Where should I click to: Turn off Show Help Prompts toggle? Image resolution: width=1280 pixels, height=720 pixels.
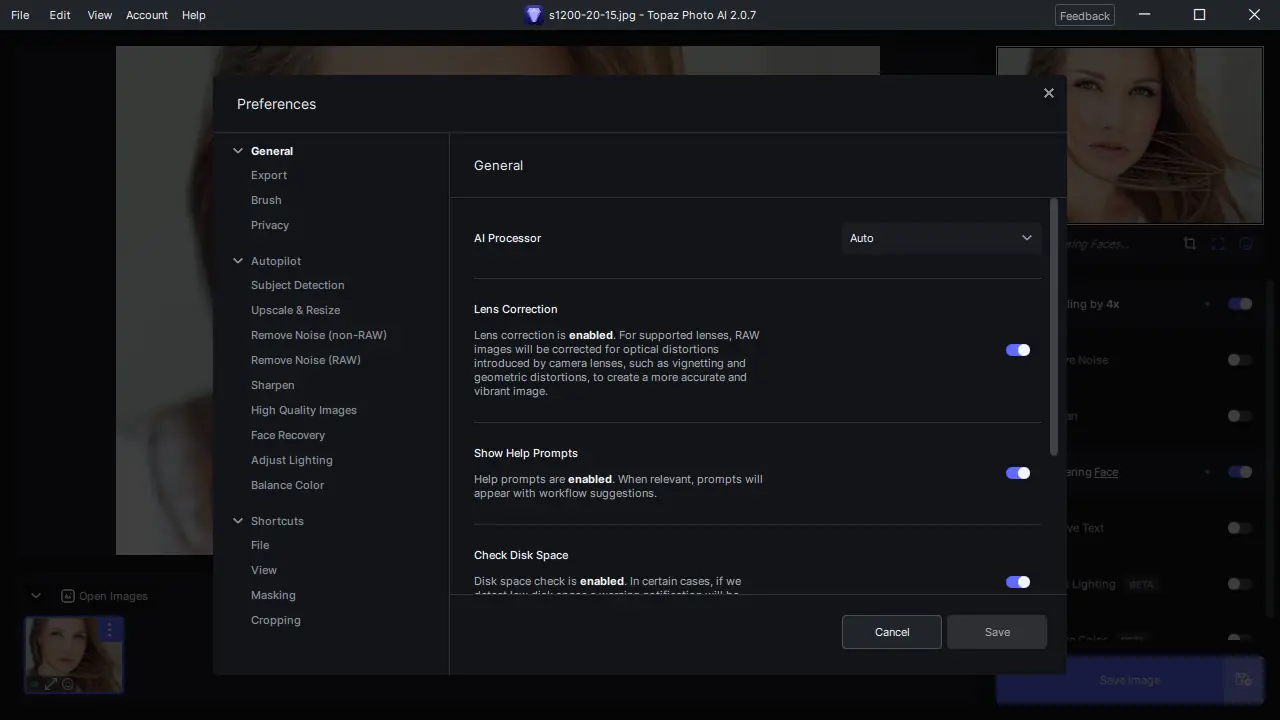click(x=1018, y=473)
